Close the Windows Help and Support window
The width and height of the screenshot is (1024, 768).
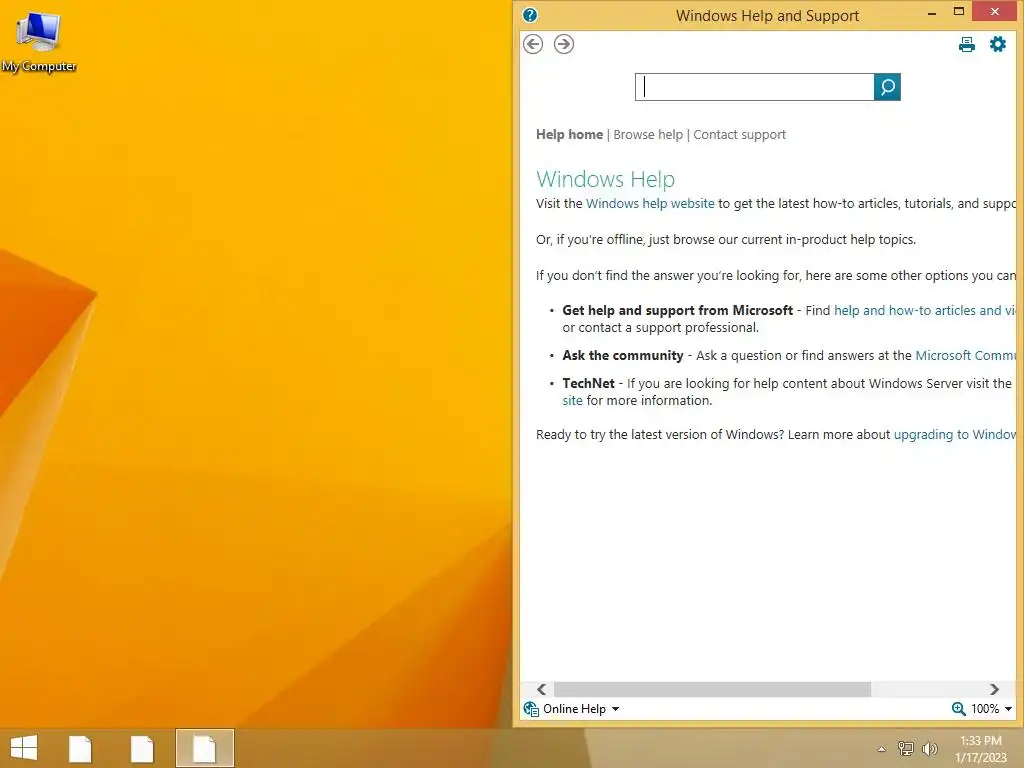(995, 12)
